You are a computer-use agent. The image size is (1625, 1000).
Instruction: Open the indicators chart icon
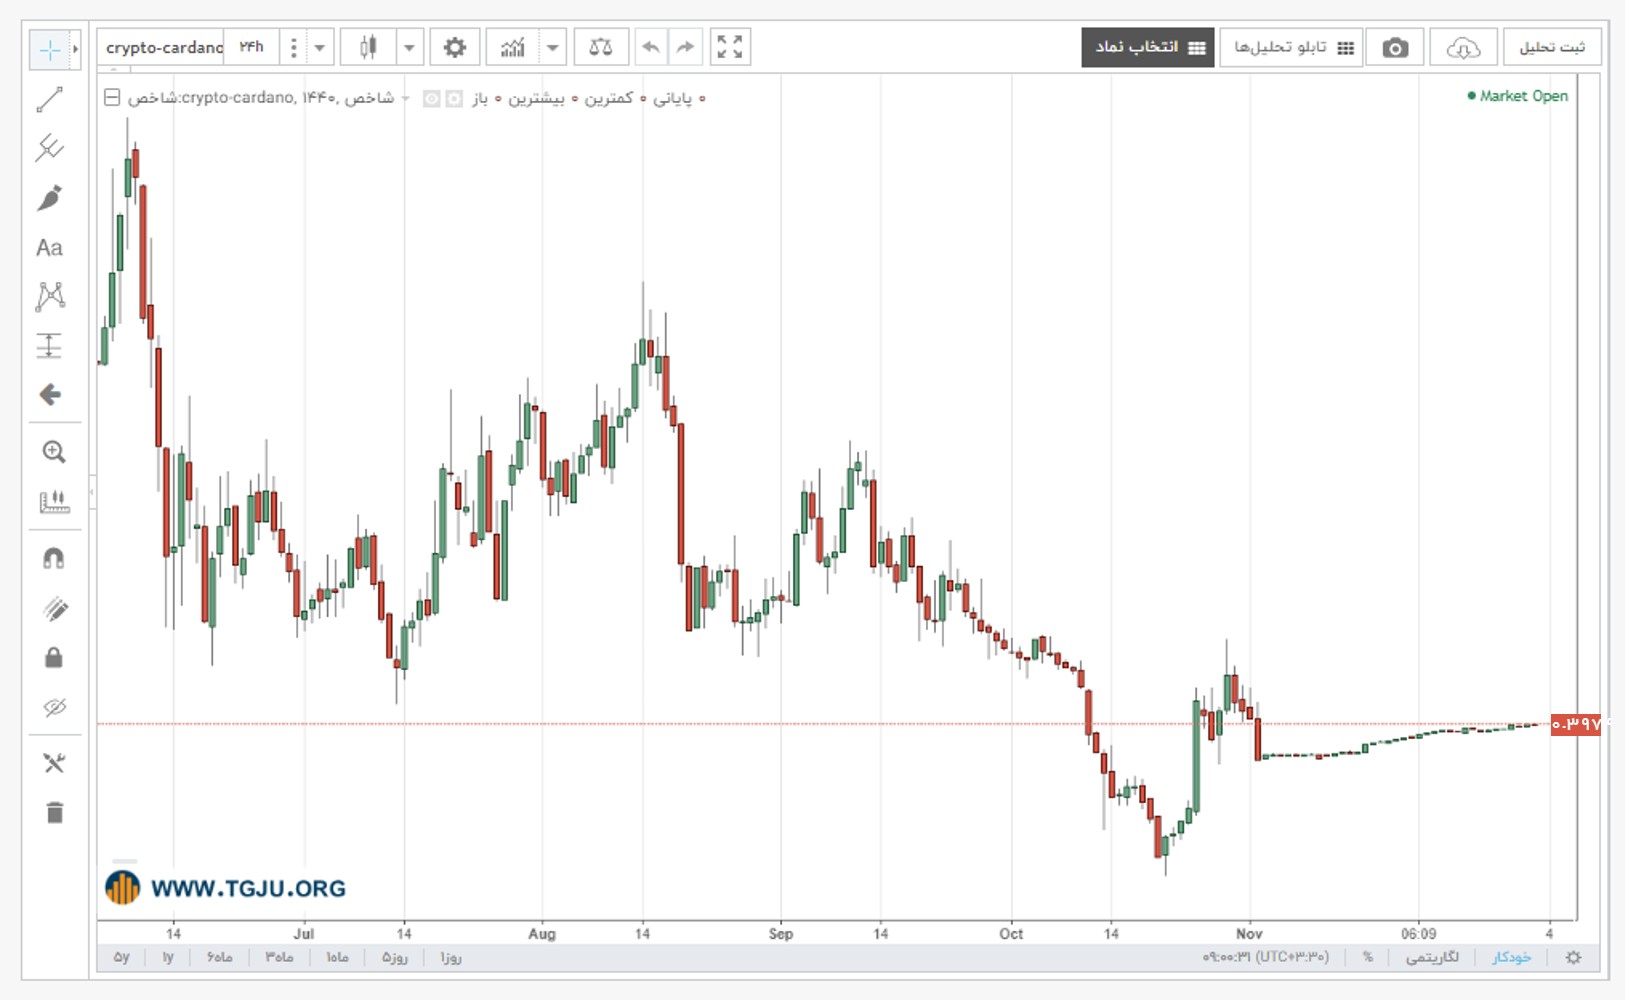pos(512,47)
